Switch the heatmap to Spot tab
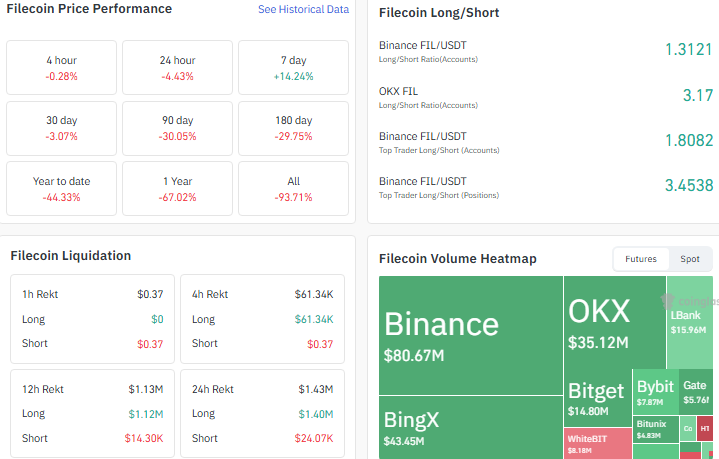Viewport: 719px width, 459px height. tap(690, 259)
